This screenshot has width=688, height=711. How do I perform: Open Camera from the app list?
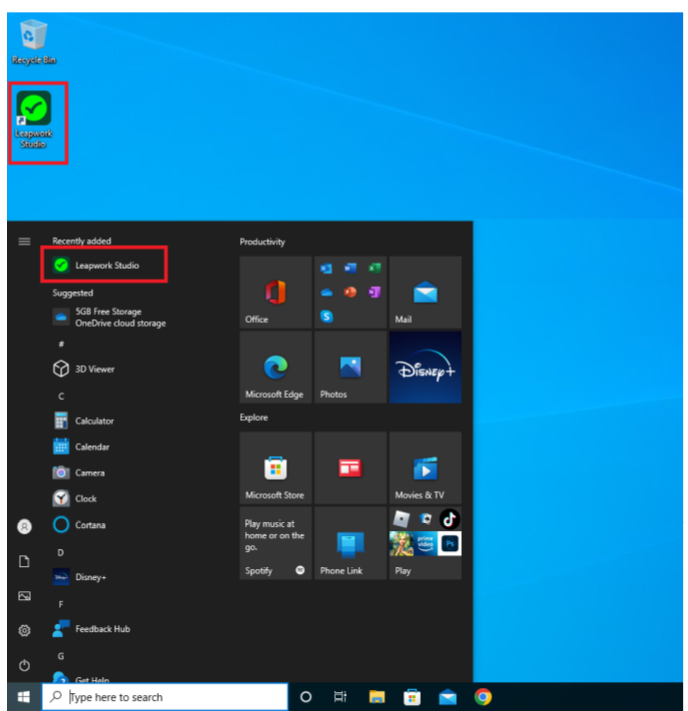(79, 472)
